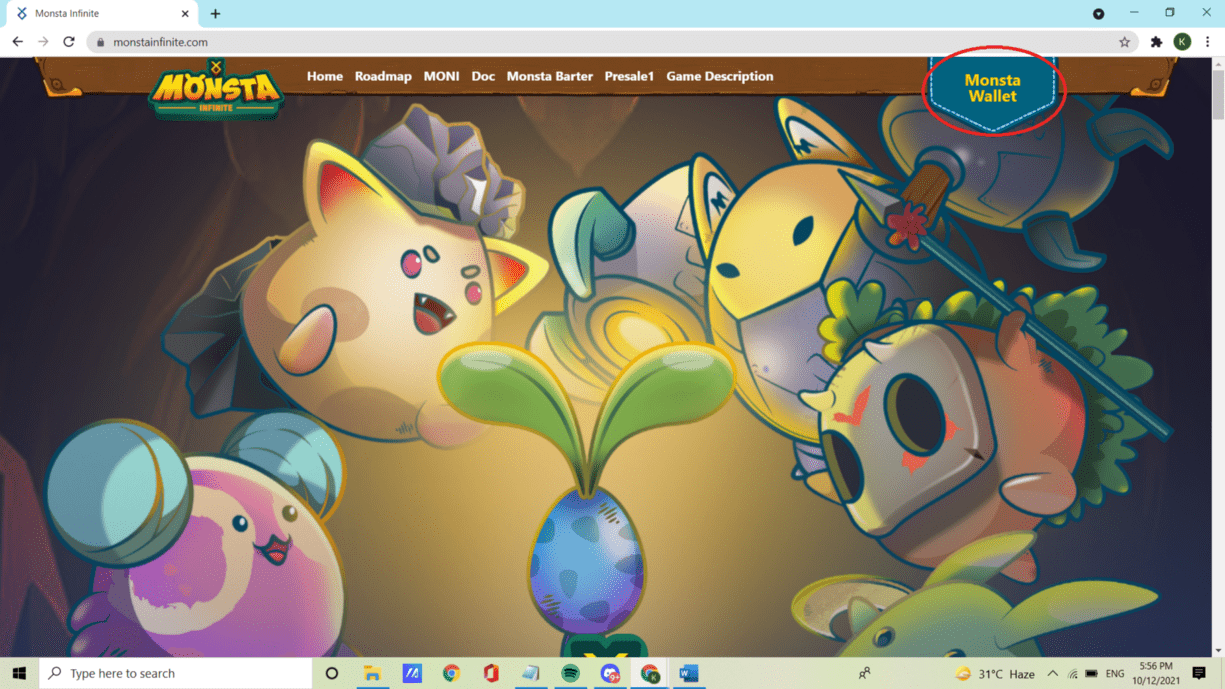
Task: Open the Game Description link
Action: point(720,76)
